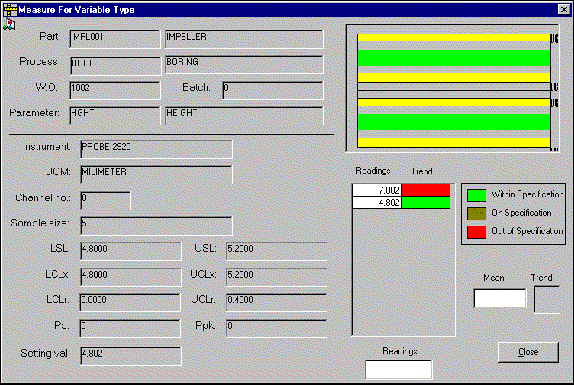Click the Mean value box
The height and width of the screenshot is (385, 574).
[x=500, y=298]
